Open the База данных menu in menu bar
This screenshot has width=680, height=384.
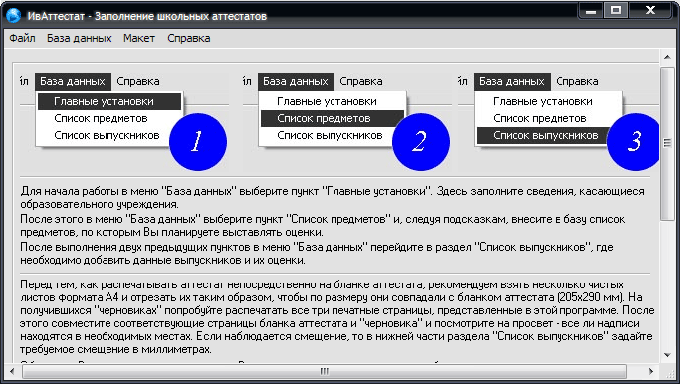click(x=79, y=38)
